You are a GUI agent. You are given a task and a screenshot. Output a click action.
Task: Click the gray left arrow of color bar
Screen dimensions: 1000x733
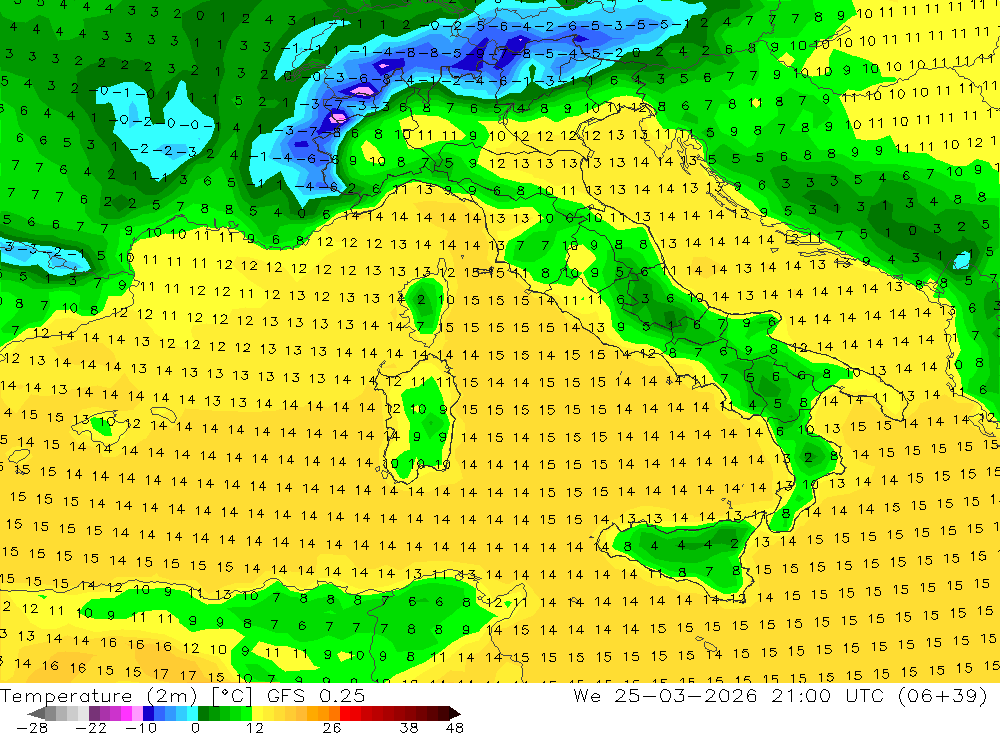coord(36,713)
